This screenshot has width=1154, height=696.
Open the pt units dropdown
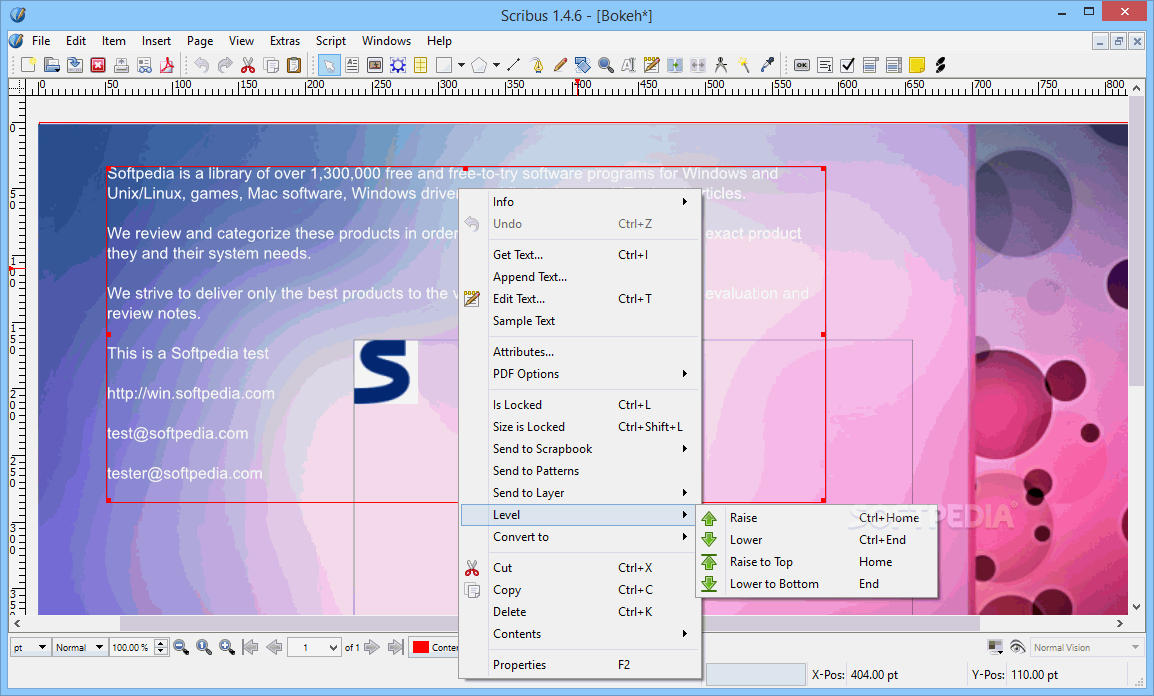point(30,647)
